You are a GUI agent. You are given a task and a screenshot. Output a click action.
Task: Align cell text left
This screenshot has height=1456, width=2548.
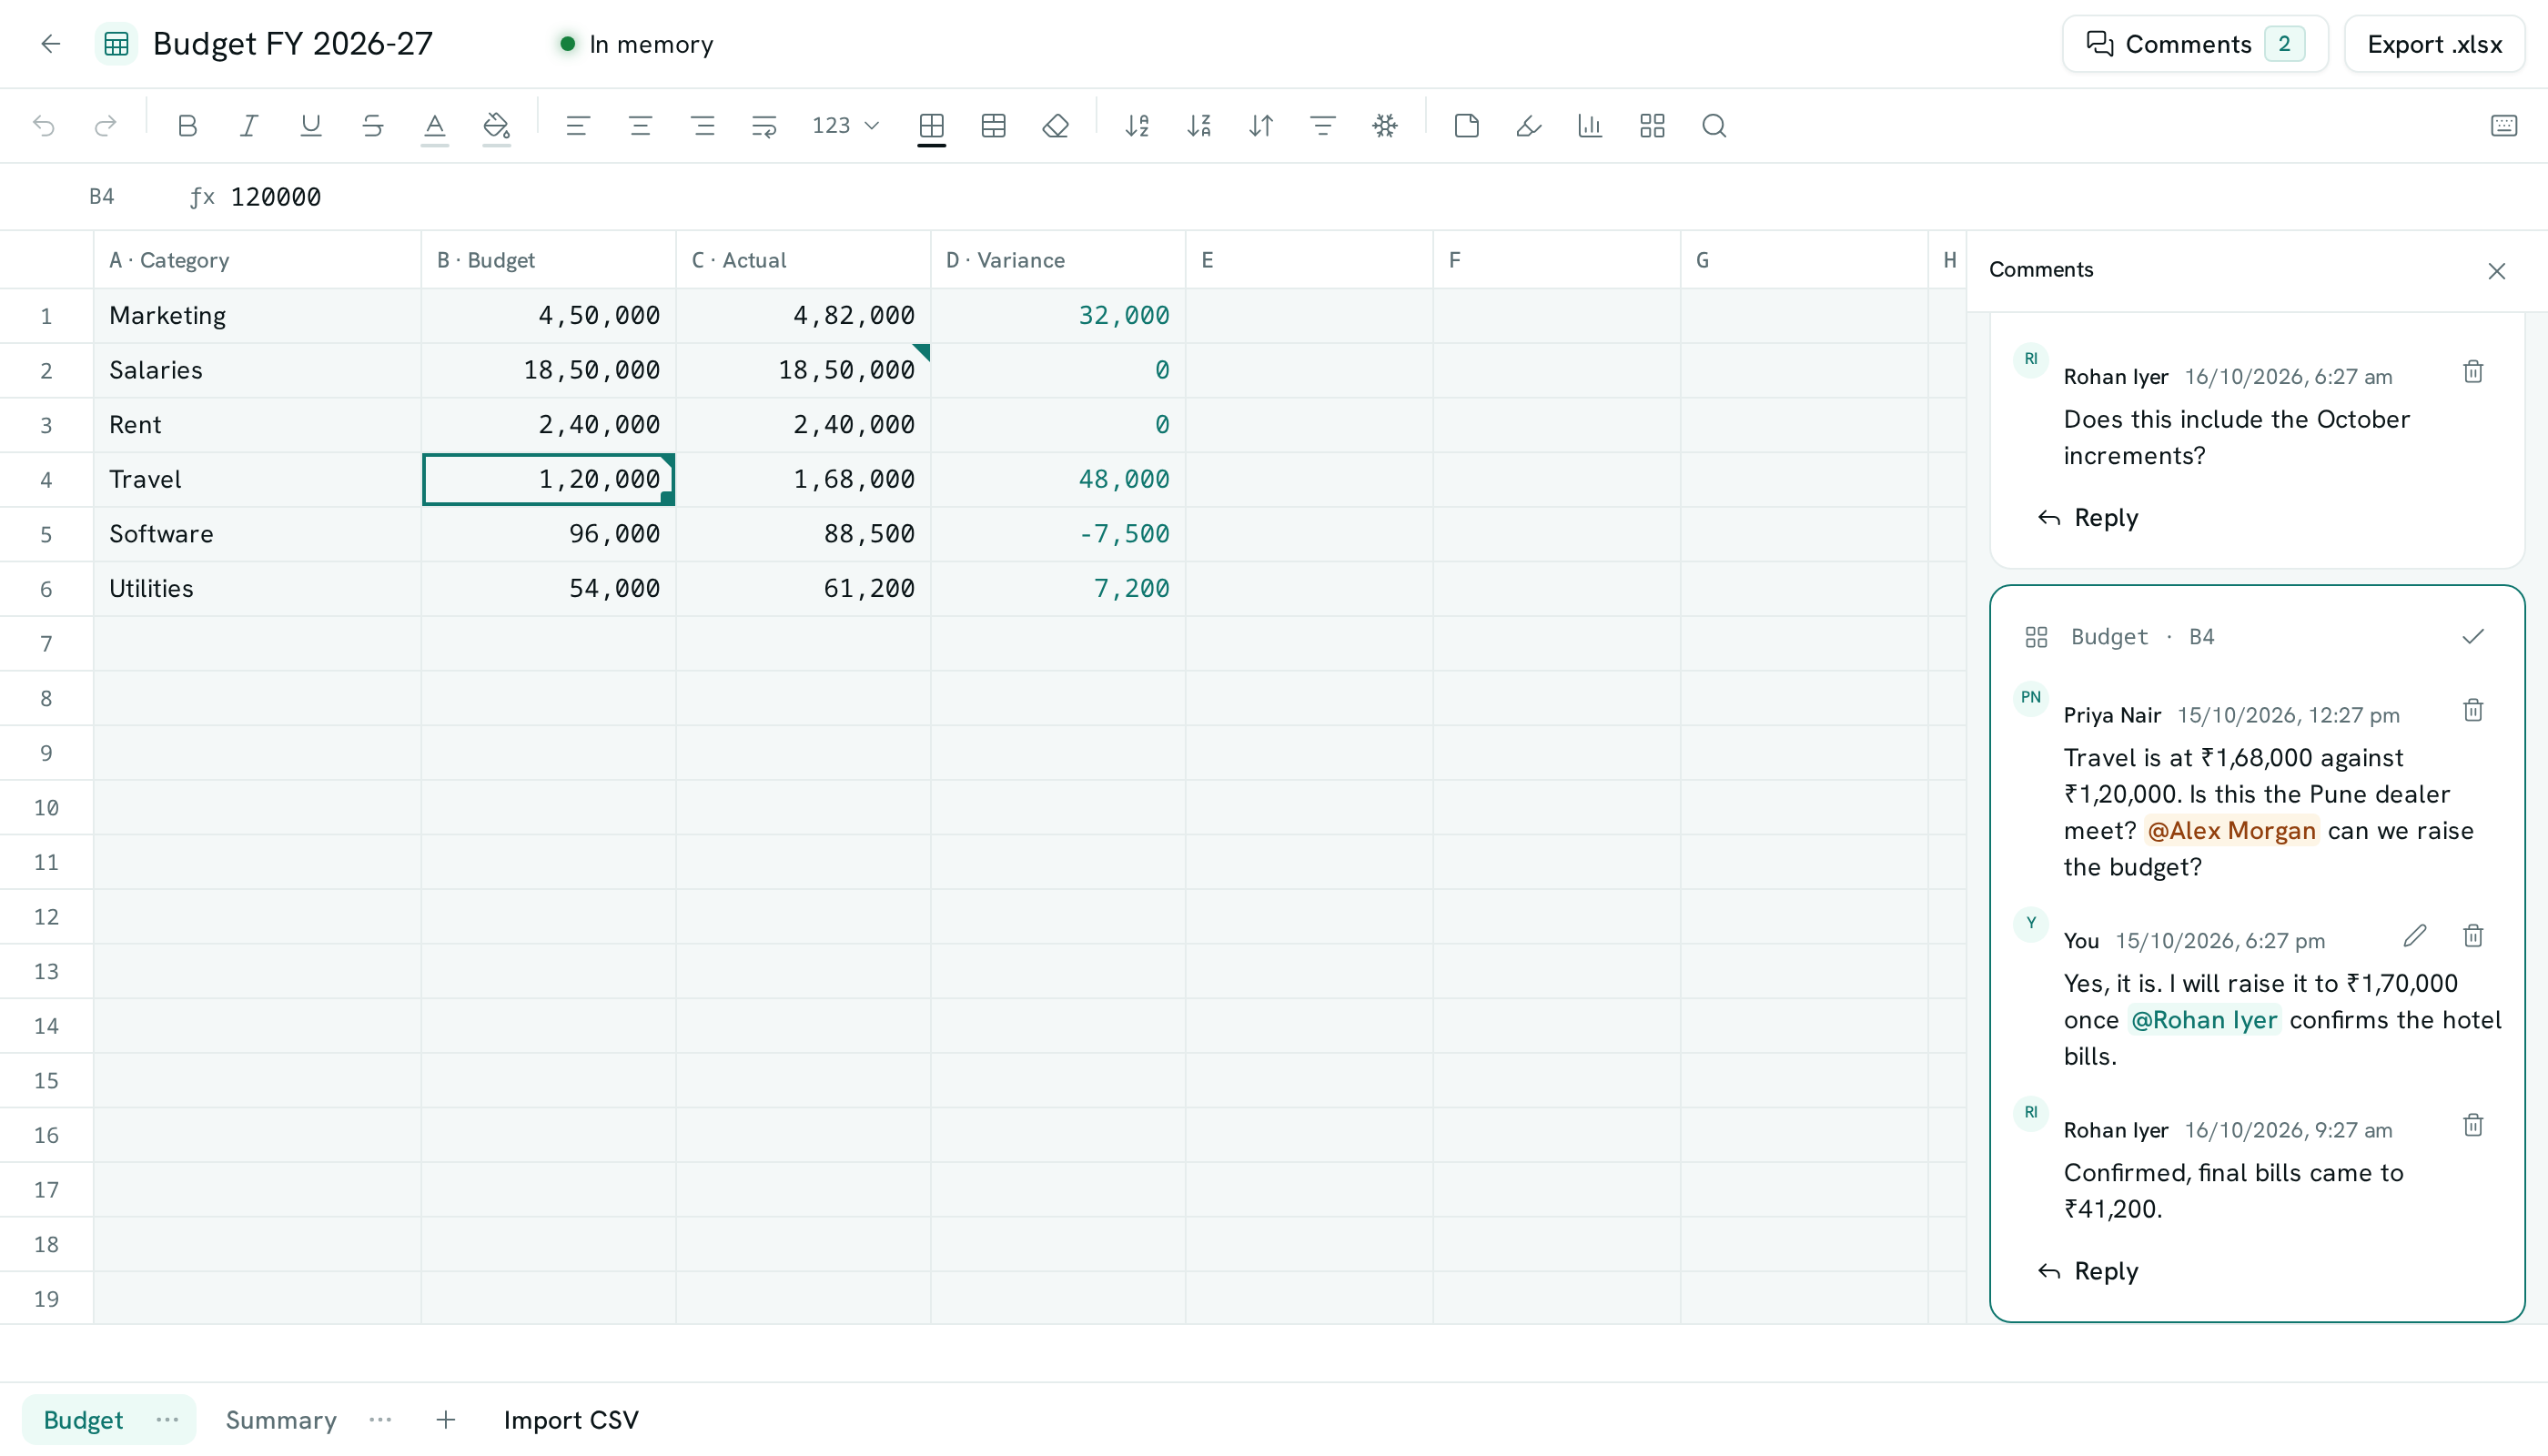(x=578, y=126)
